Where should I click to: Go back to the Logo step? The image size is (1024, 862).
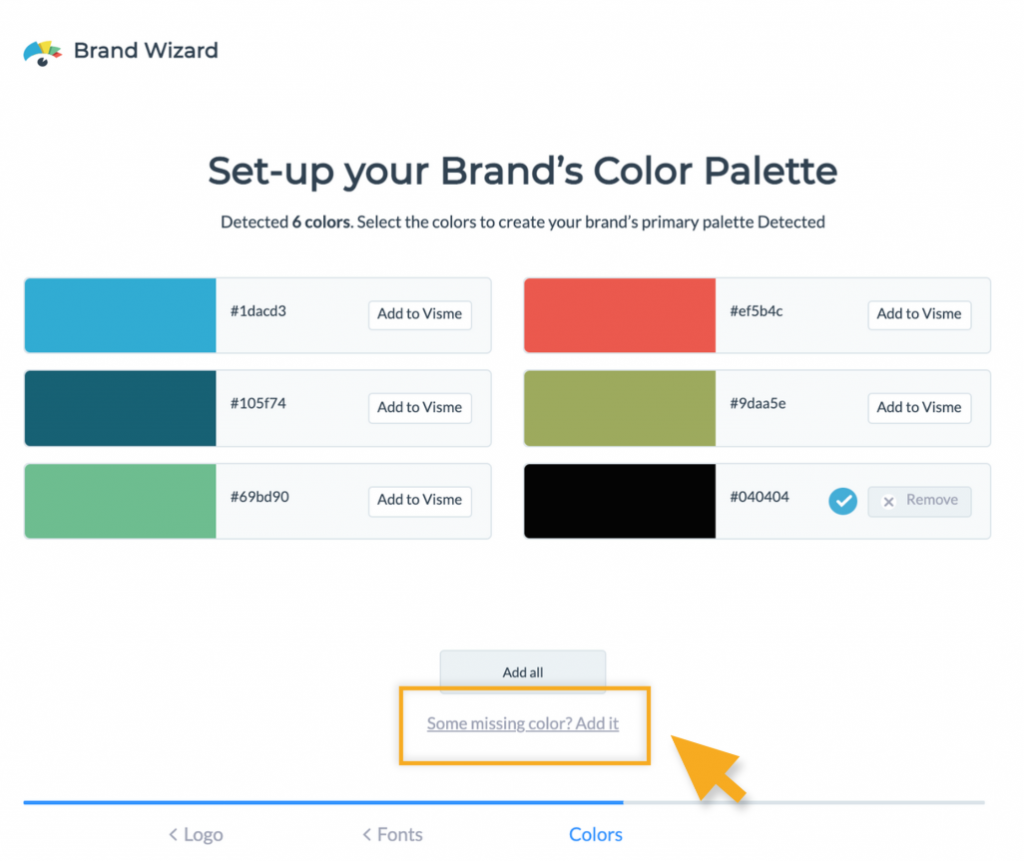coord(195,834)
